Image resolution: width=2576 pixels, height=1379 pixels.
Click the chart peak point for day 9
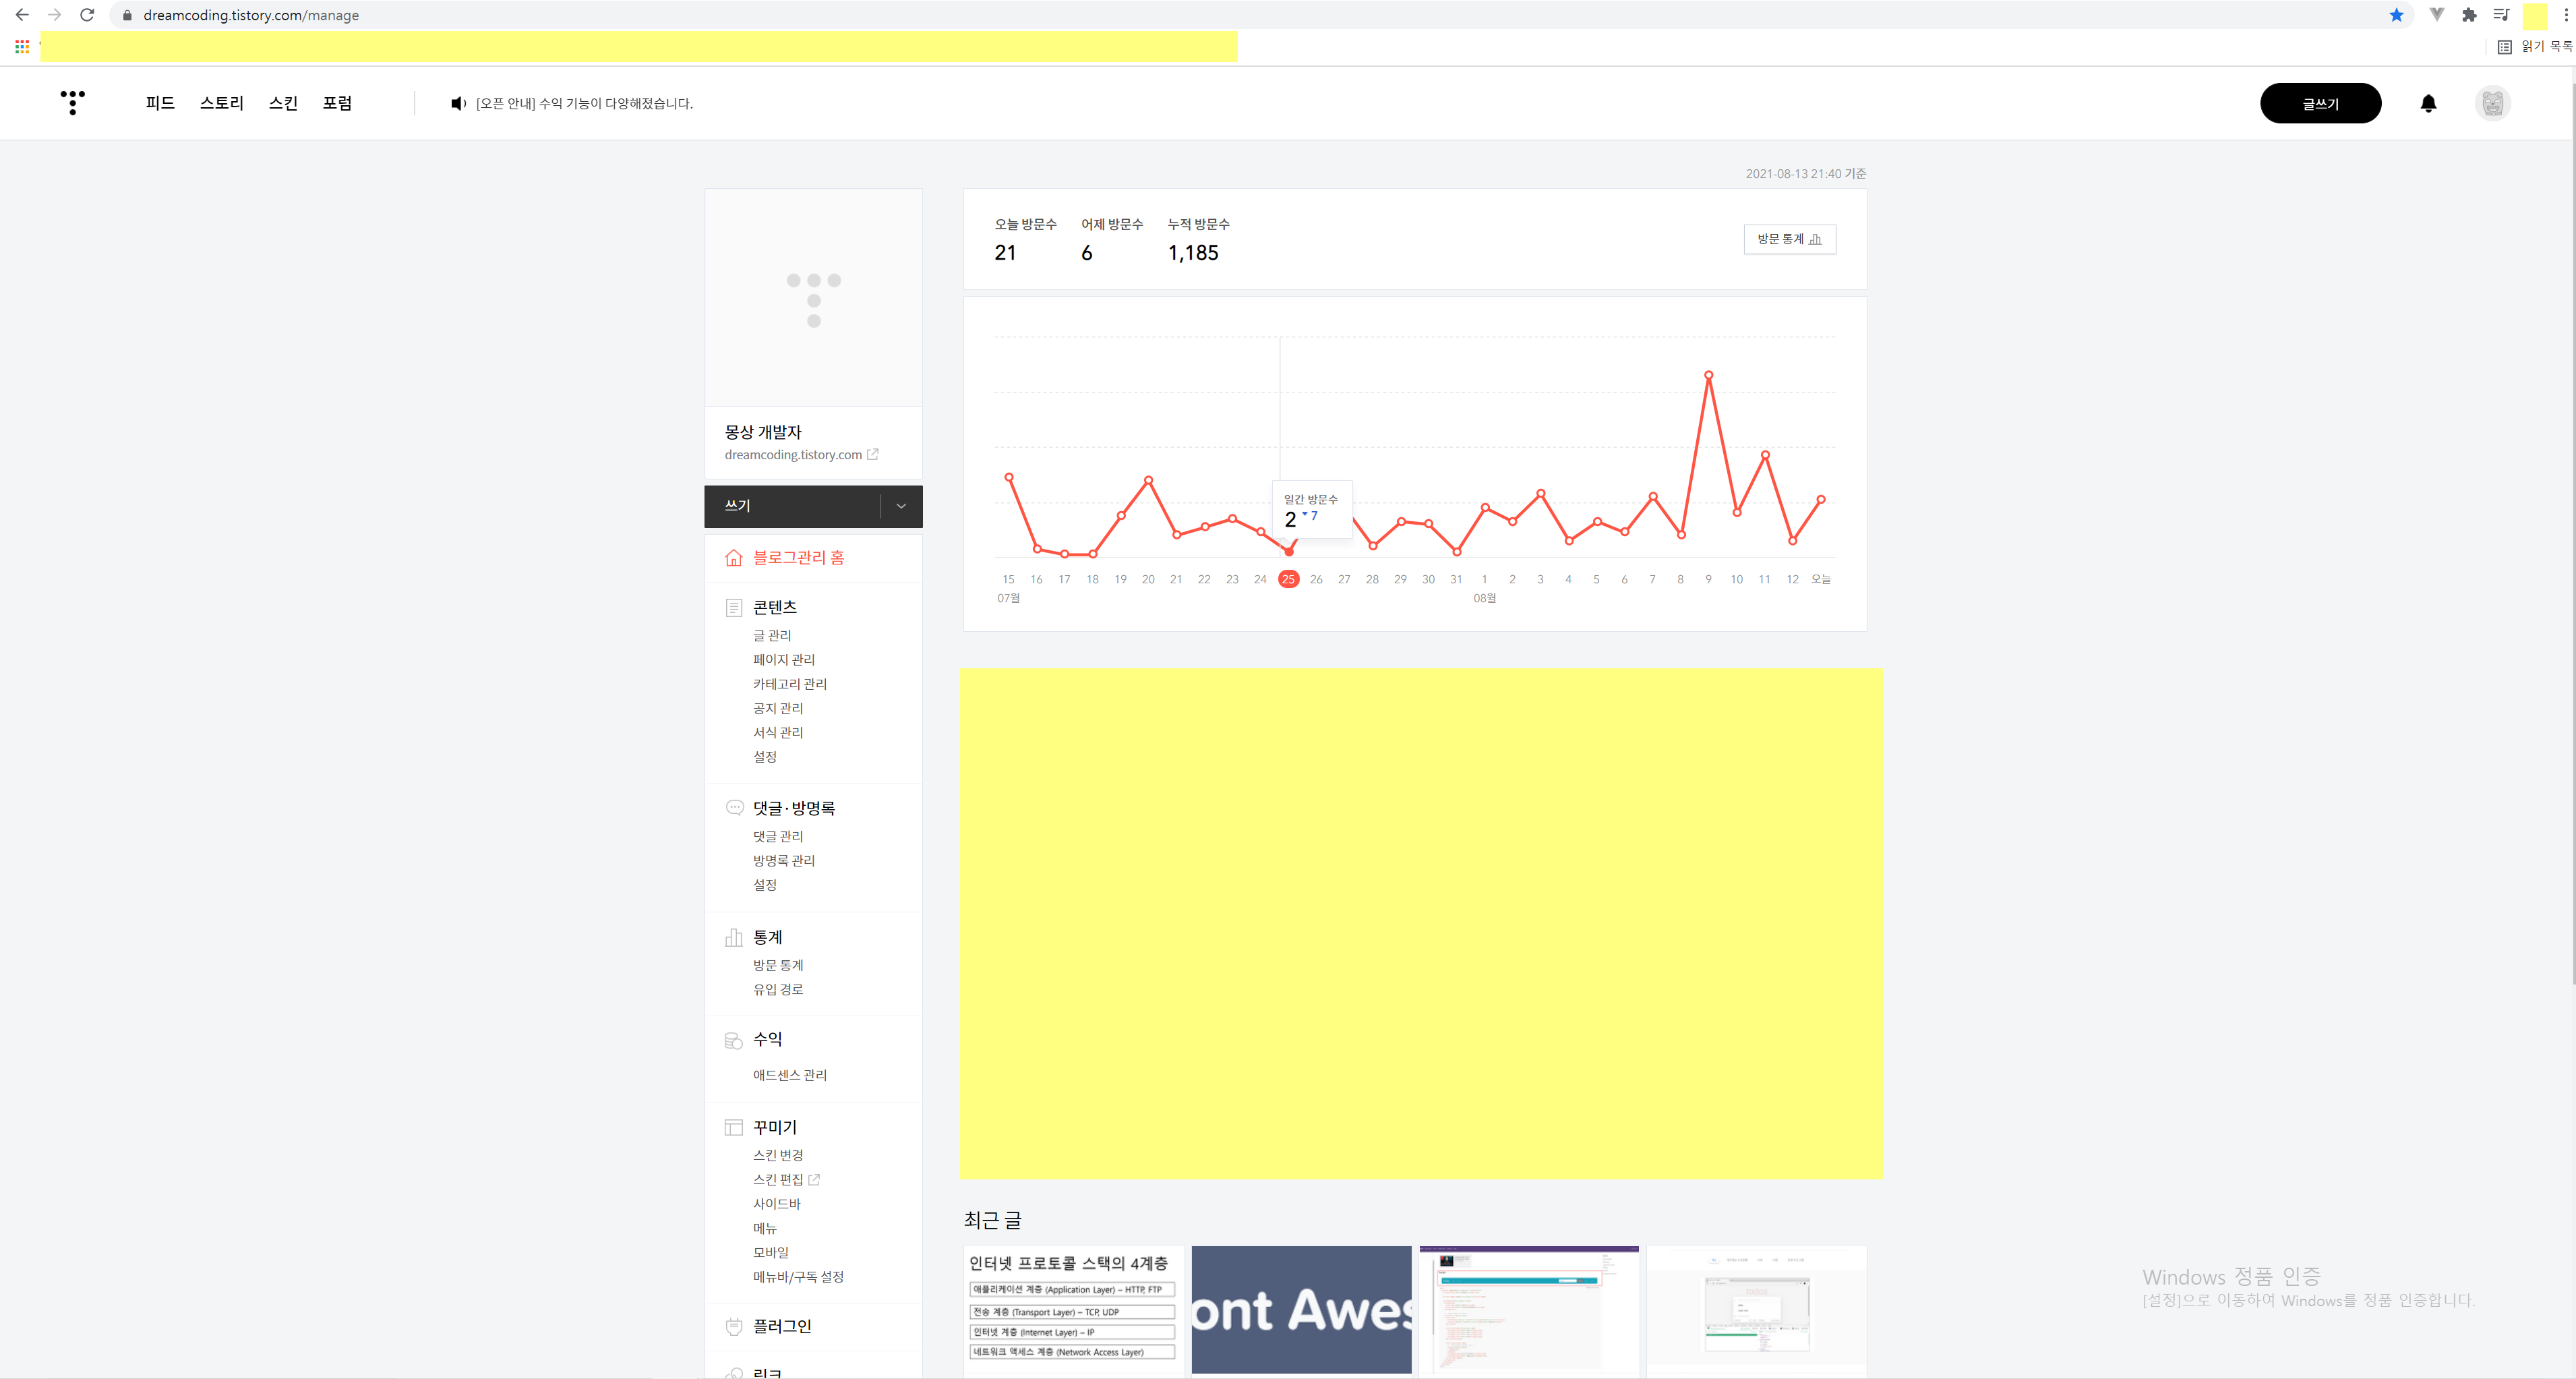pyautogui.click(x=1709, y=375)
